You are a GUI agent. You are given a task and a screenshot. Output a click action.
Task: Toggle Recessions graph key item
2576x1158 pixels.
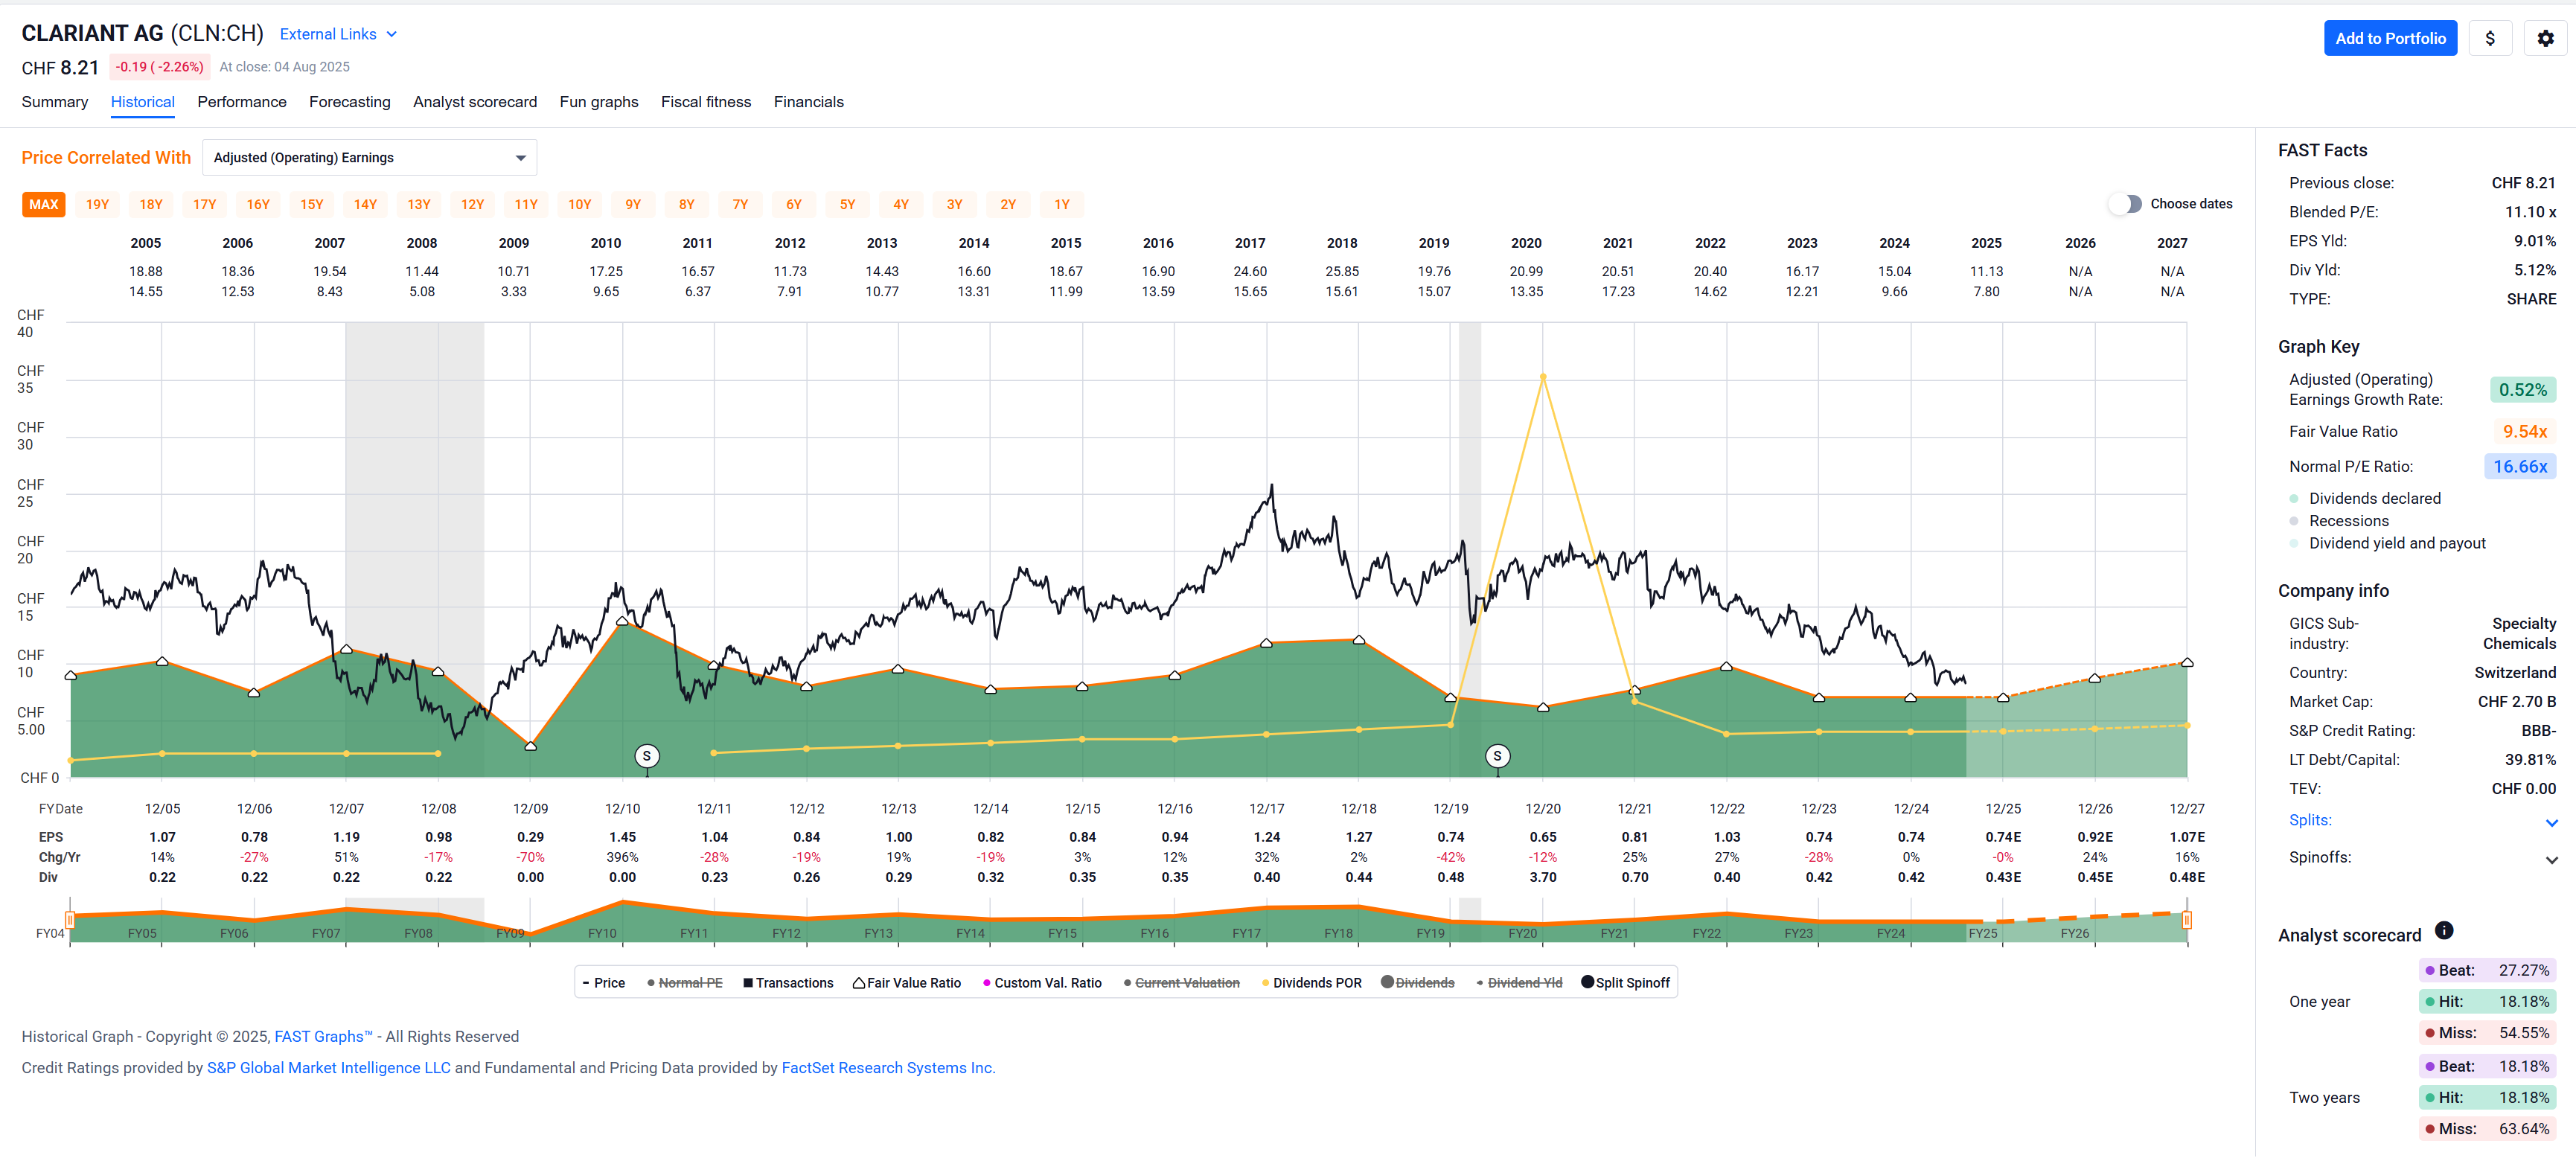coord(2339,521)
